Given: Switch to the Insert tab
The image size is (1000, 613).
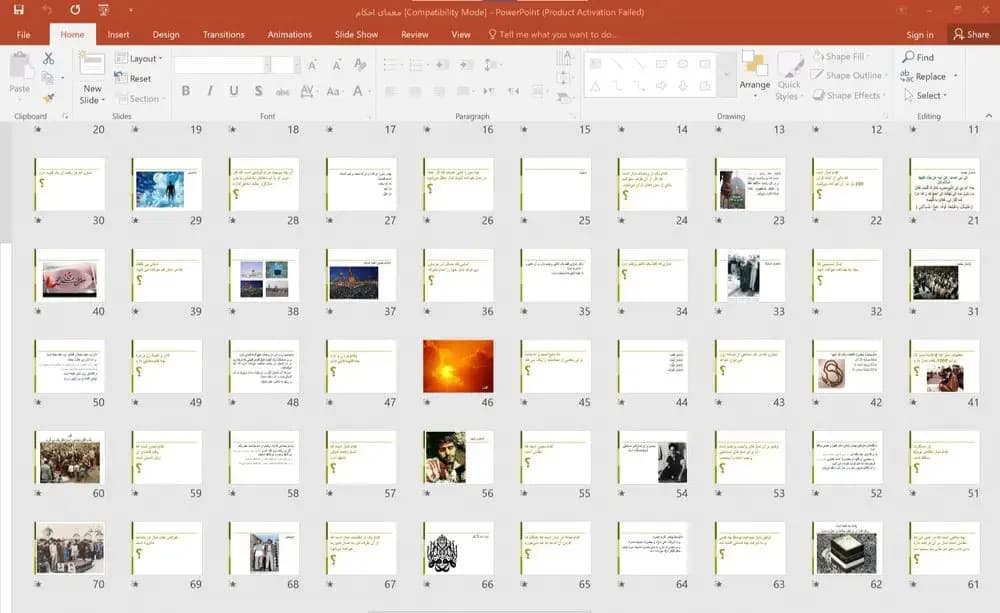Looking at the screenshot, I should (x=119, y=34).
